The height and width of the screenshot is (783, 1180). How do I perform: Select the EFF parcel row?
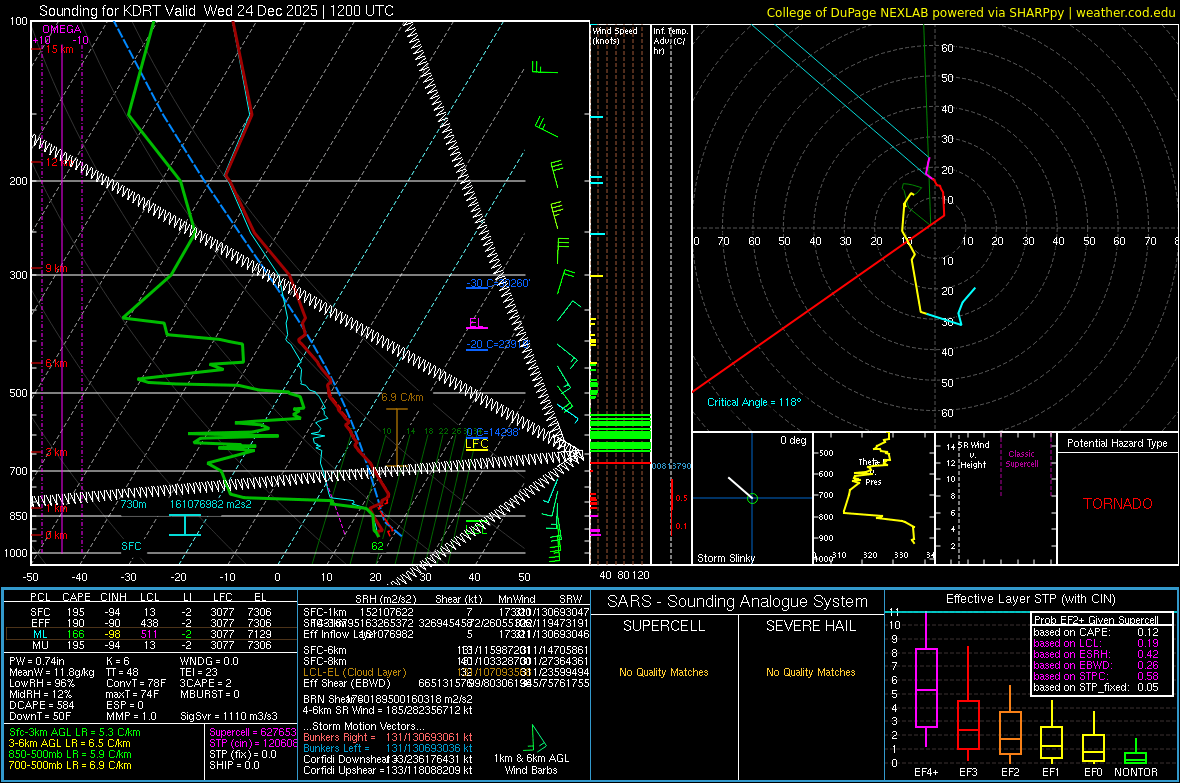150,622
